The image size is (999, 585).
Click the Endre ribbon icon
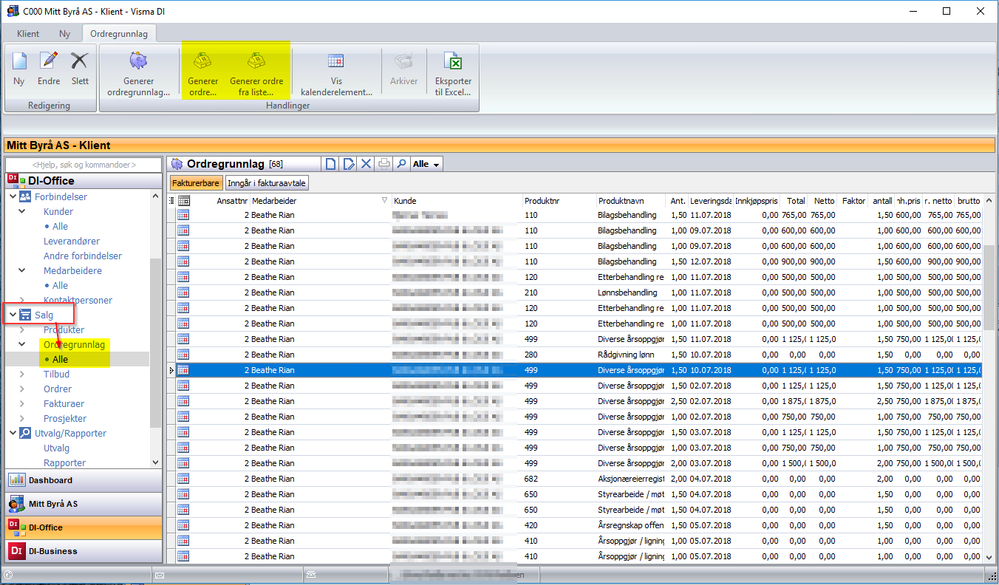coord(48,61)
